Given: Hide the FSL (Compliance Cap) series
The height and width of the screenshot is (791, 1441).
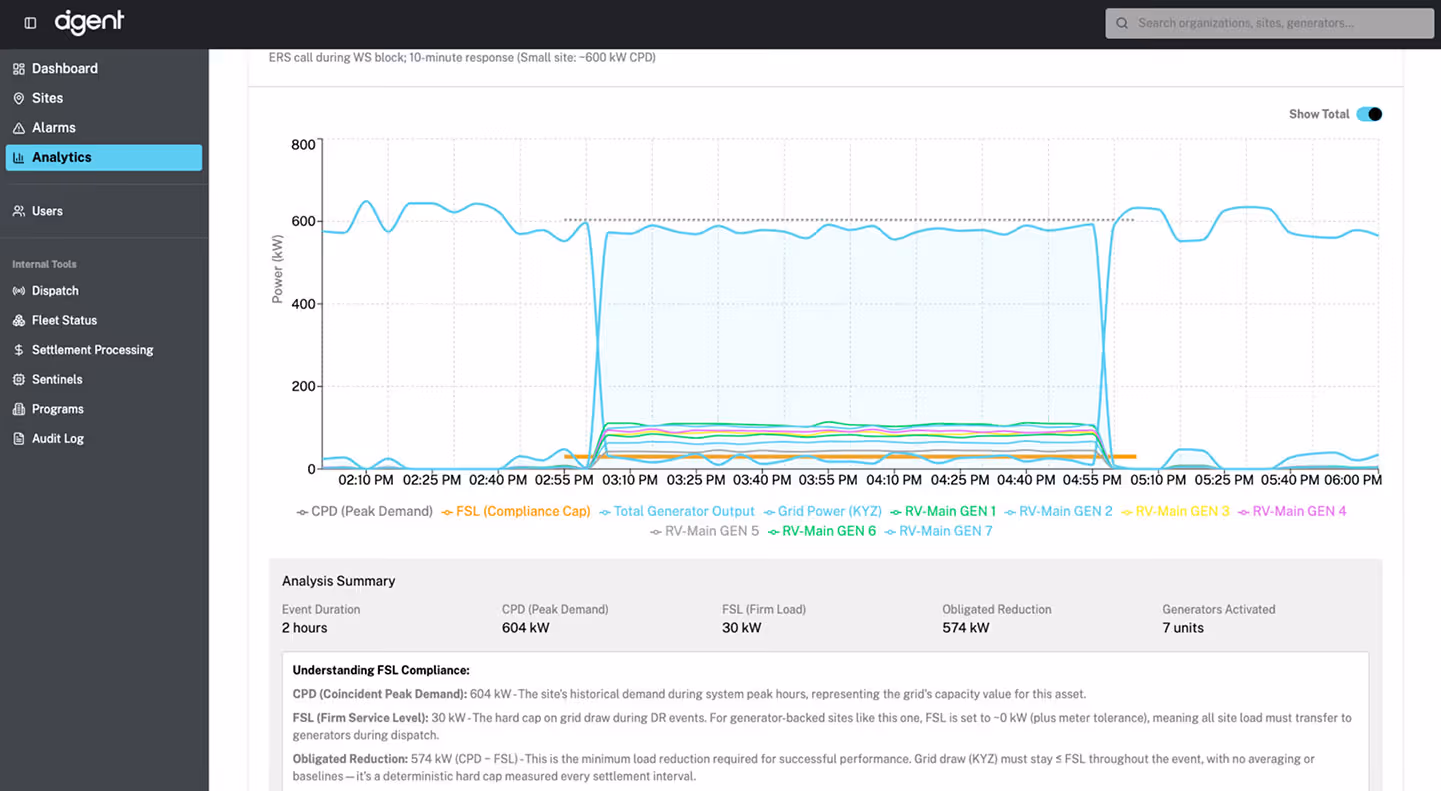Looking at the screenshot, I should click(x=524, y=511).
